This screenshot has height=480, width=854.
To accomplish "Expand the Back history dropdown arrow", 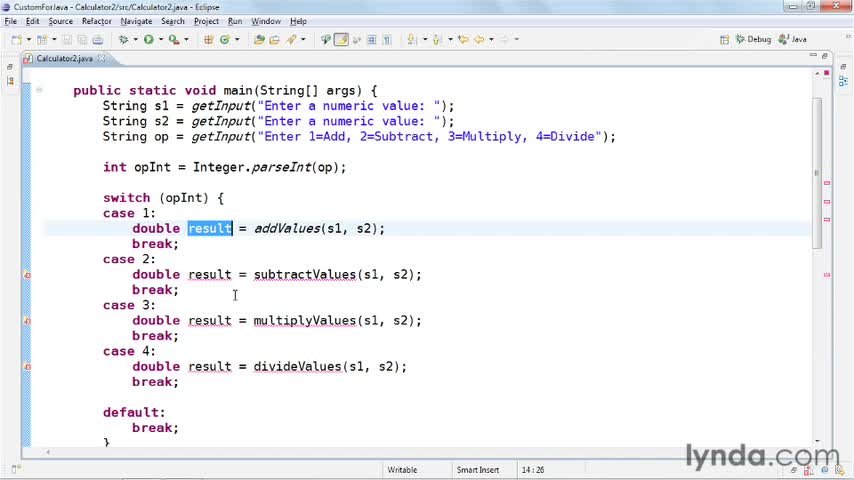I will (491, 40).
